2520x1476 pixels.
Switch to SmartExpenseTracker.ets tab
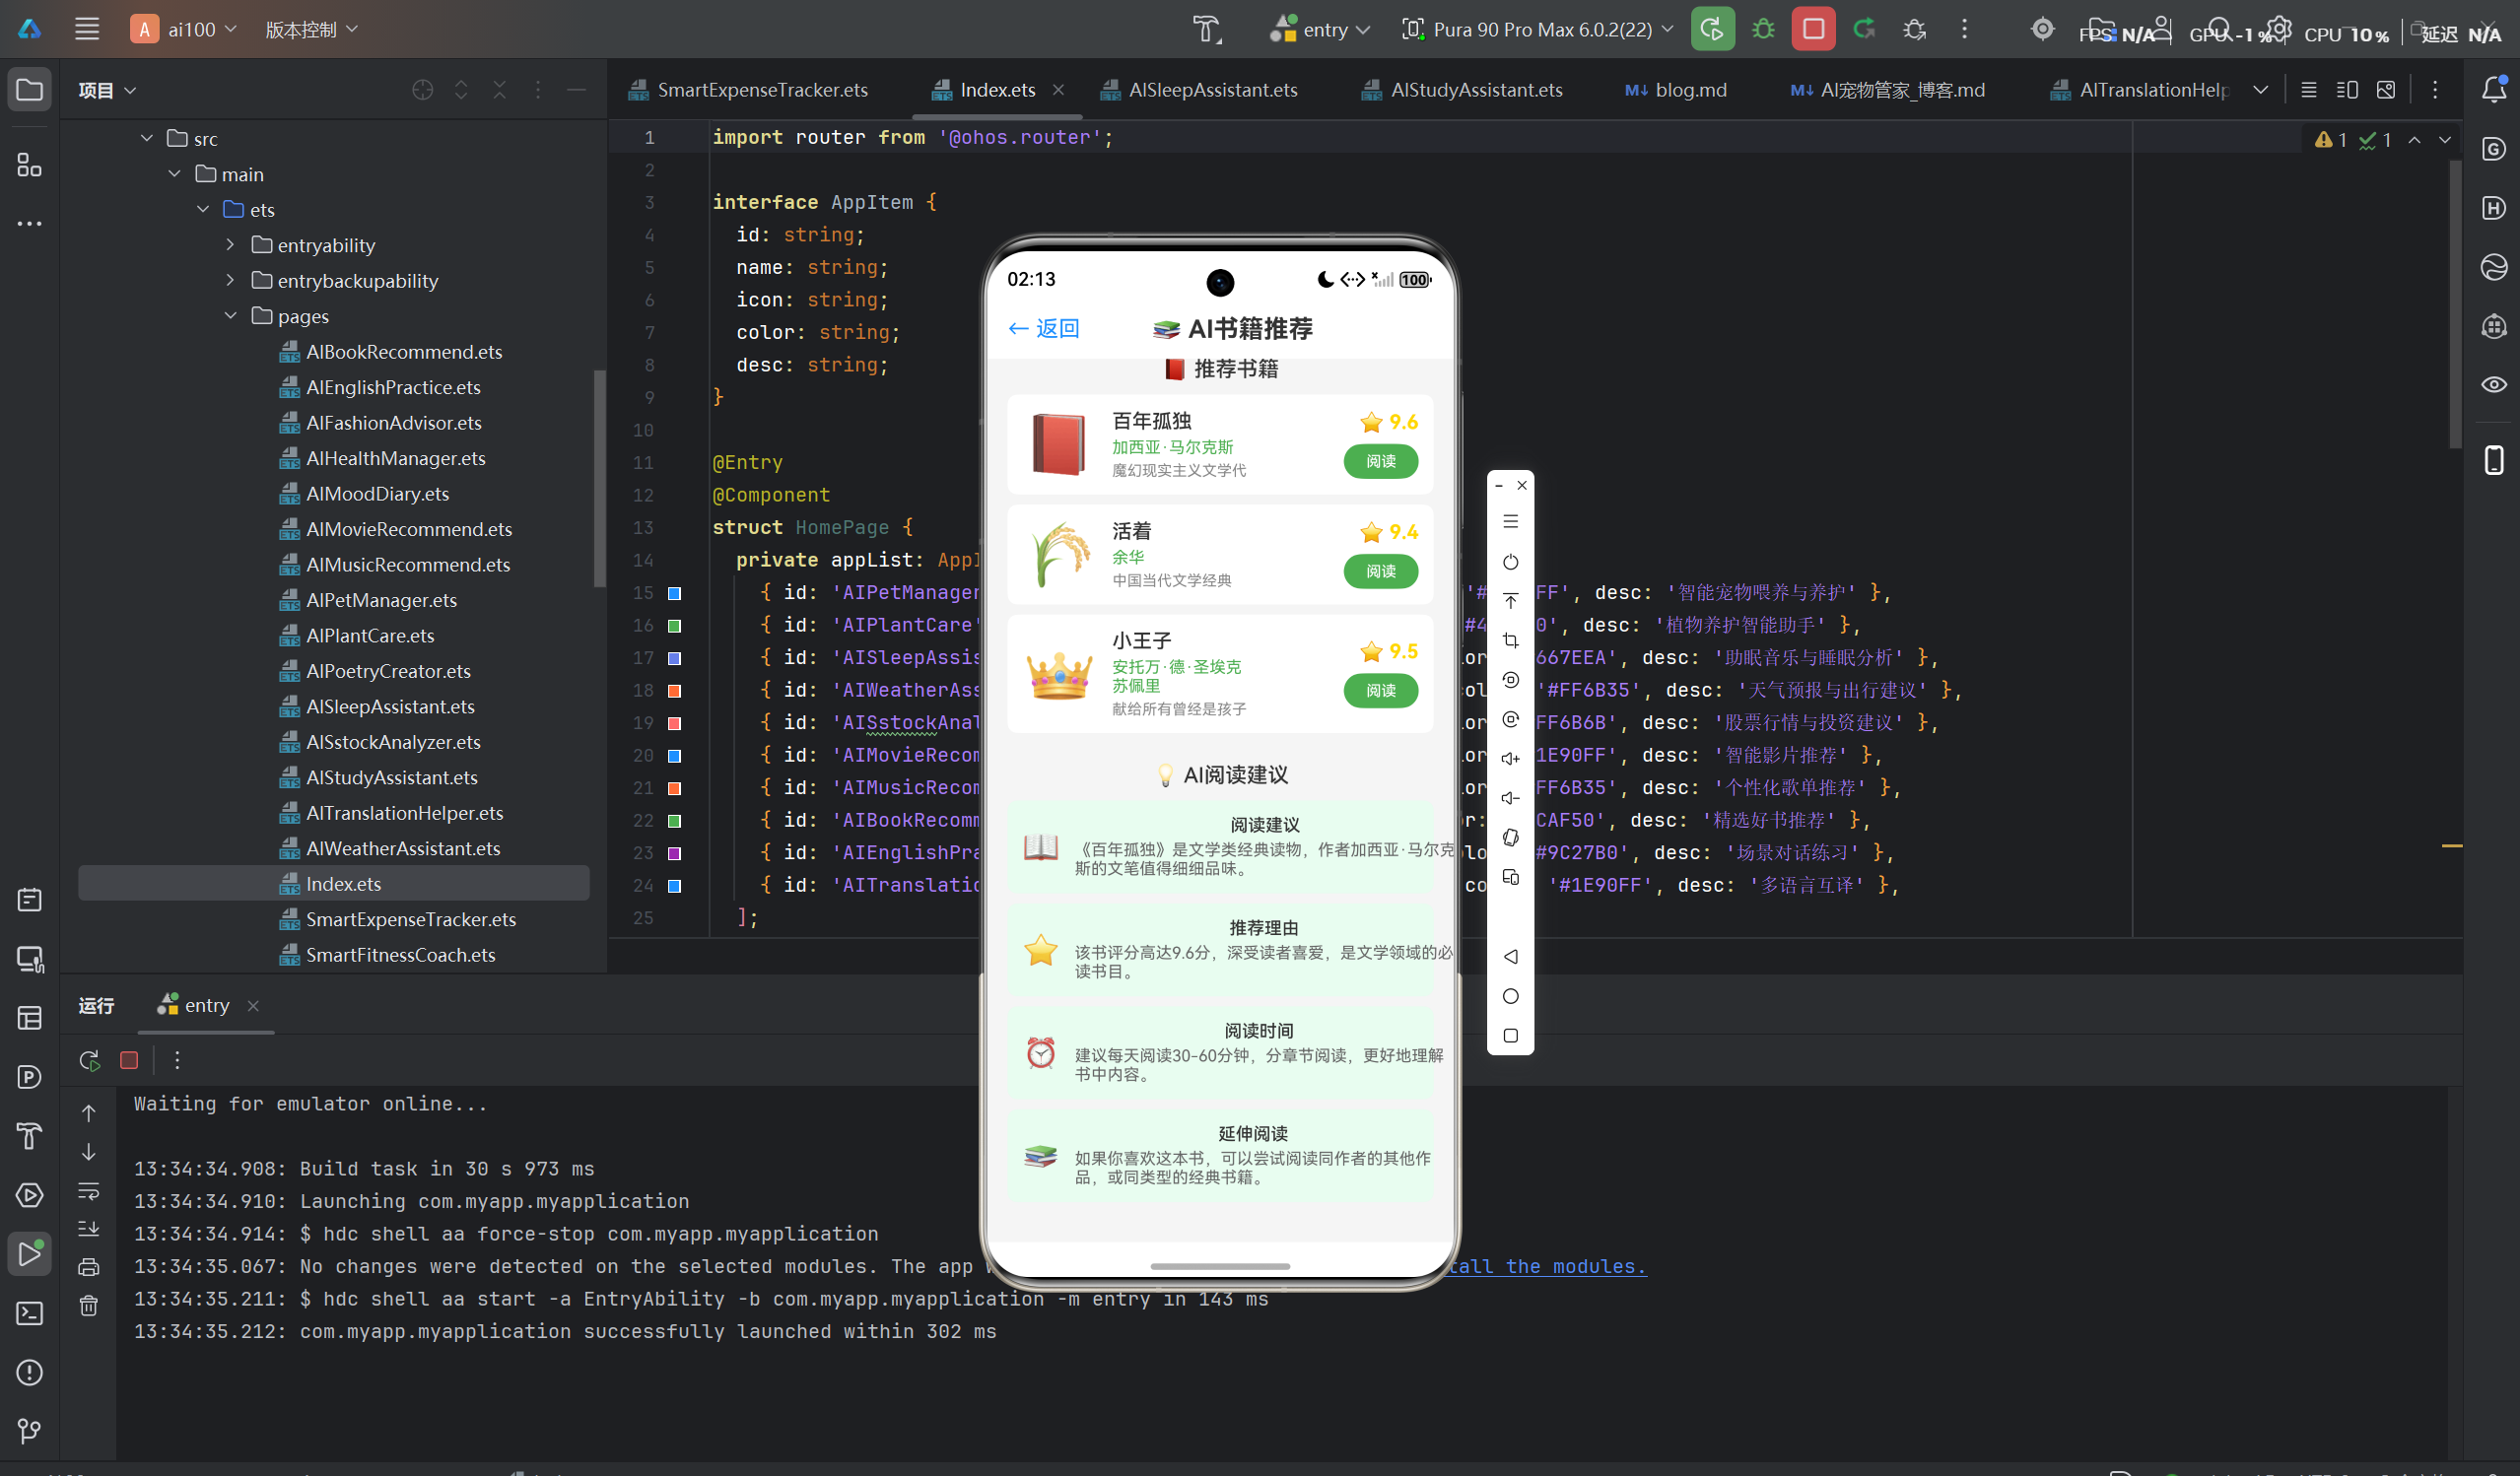pos(748,90)
